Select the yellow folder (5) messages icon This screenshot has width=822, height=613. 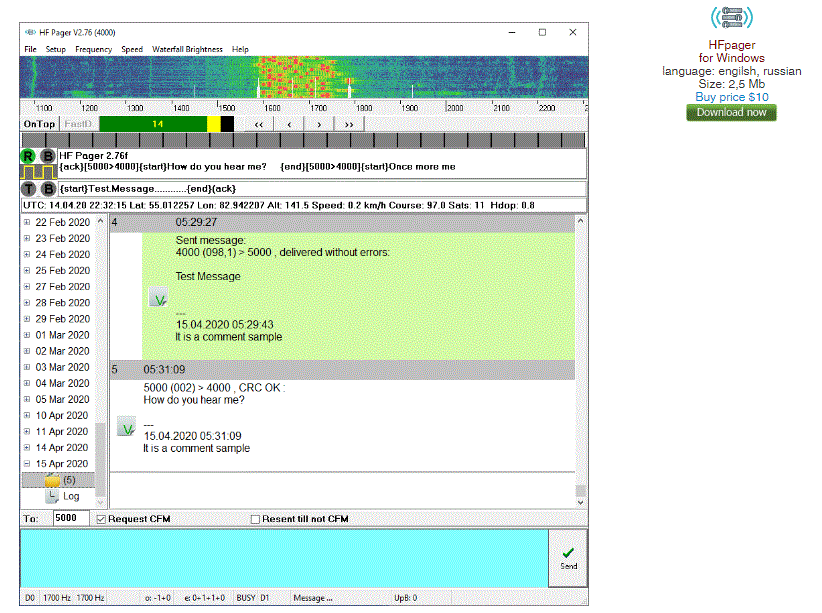52,480
